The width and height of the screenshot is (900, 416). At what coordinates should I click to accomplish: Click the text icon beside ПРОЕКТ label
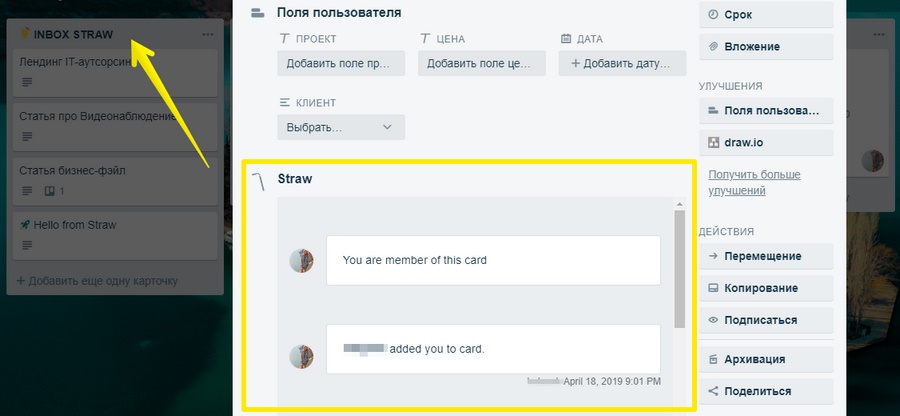coord(284,38)
